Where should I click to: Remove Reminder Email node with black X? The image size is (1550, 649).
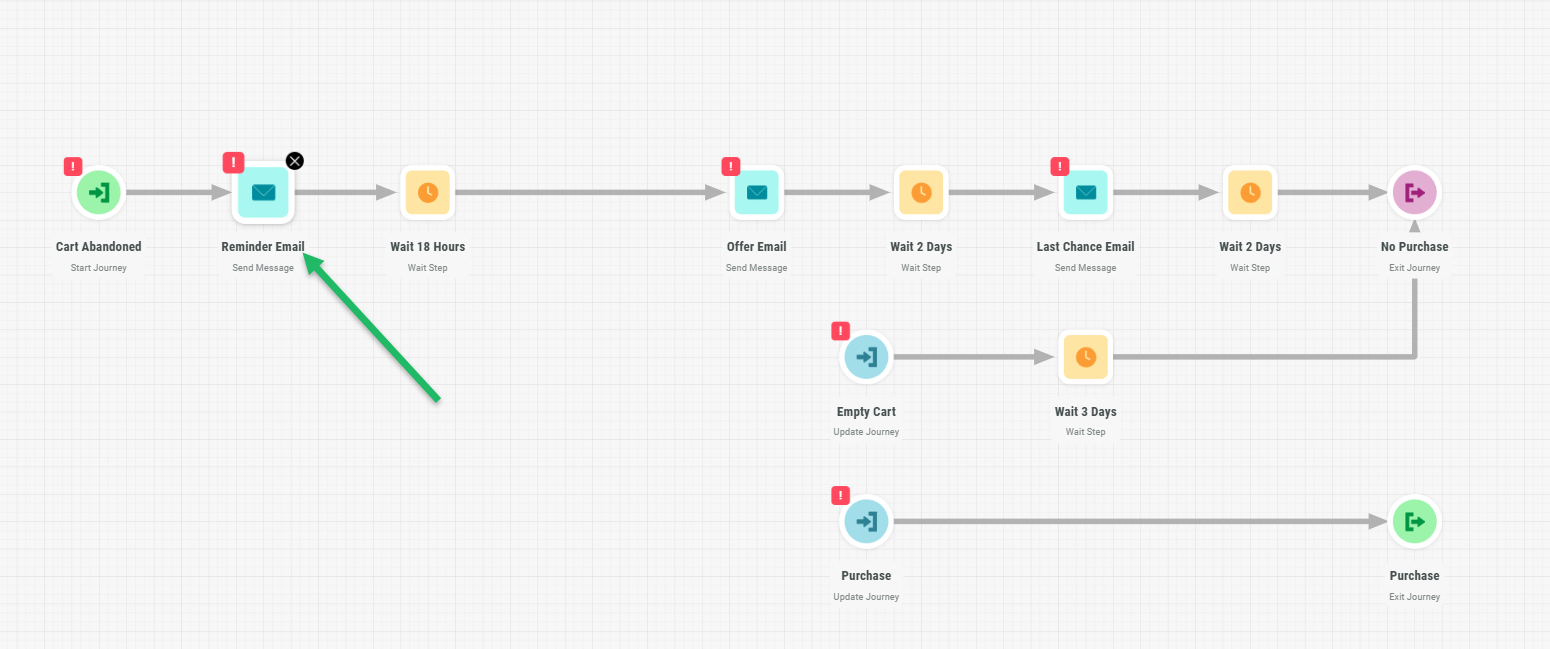pyautogui.click(x=295, y=161)
